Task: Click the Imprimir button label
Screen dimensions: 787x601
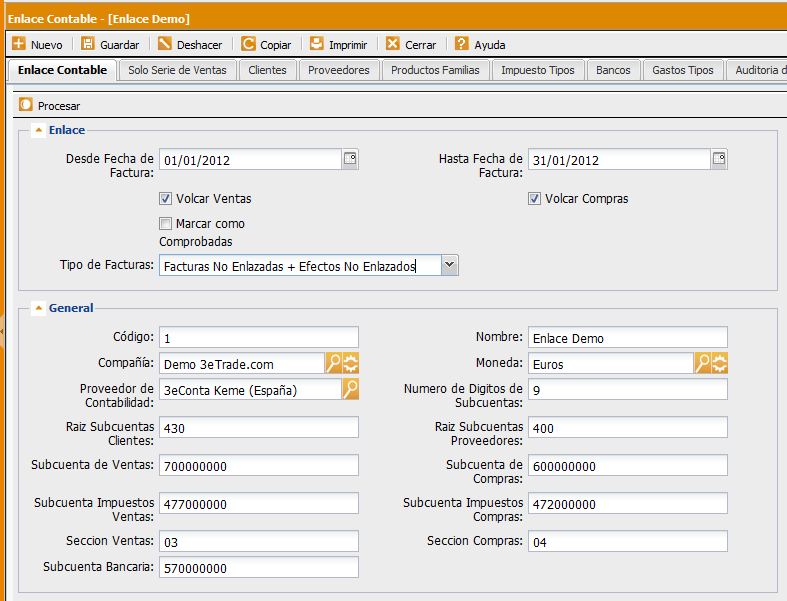Action: [x=348, y=45]
